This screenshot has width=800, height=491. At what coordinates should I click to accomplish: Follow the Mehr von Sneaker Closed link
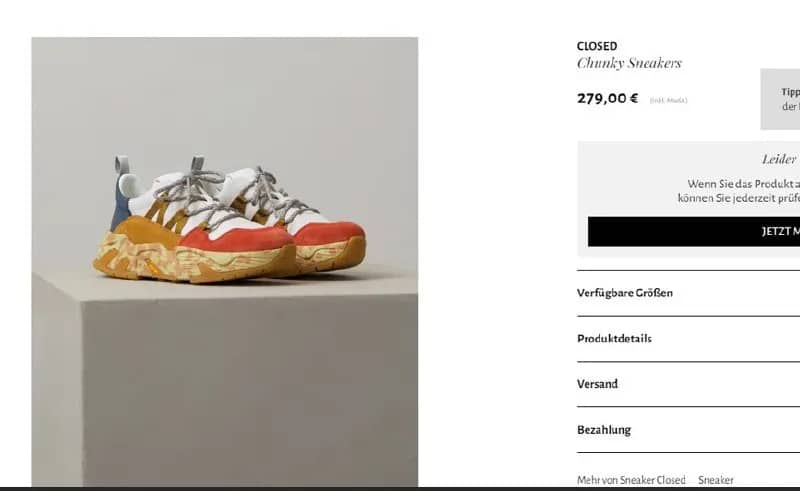click(631, 480)
